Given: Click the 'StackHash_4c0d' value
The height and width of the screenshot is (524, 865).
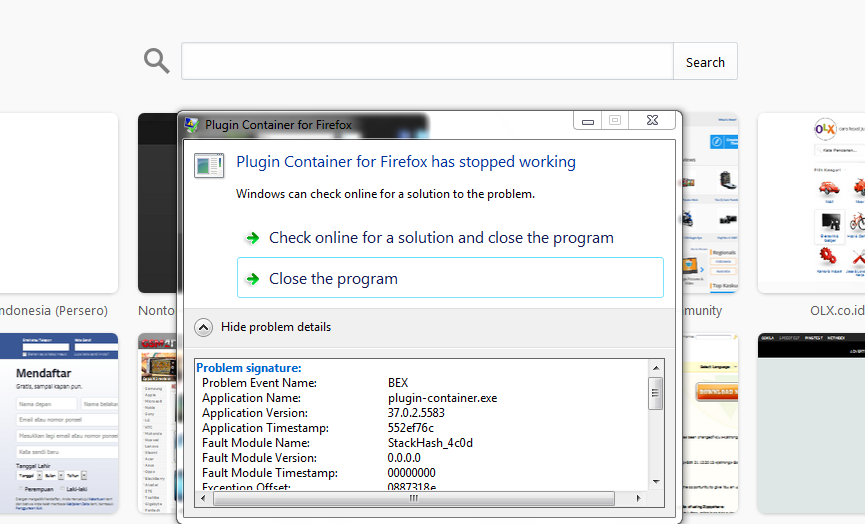Looking at the screenshot, I should 430,442.
